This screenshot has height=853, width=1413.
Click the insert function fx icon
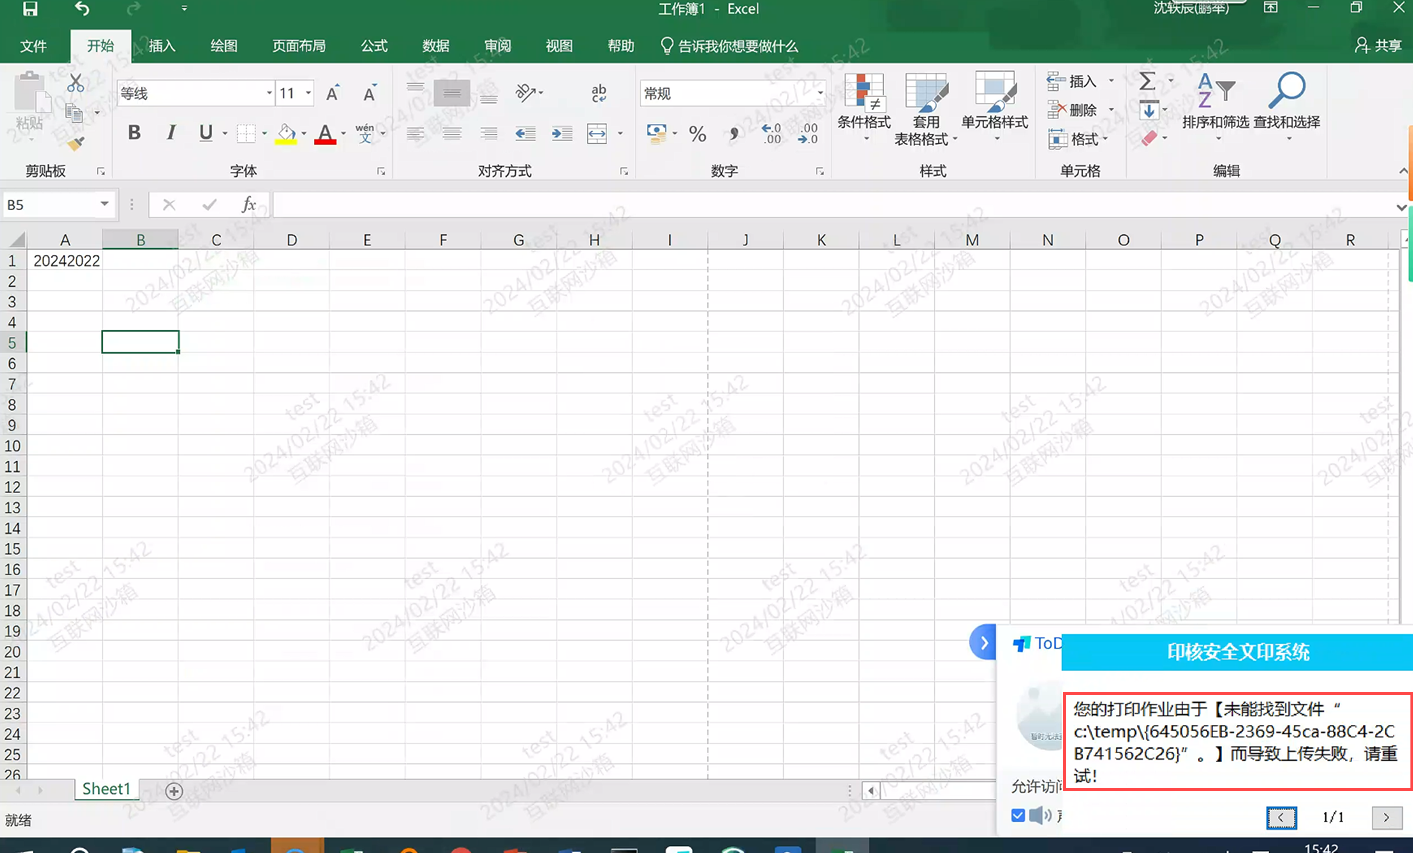pos(249,205)
